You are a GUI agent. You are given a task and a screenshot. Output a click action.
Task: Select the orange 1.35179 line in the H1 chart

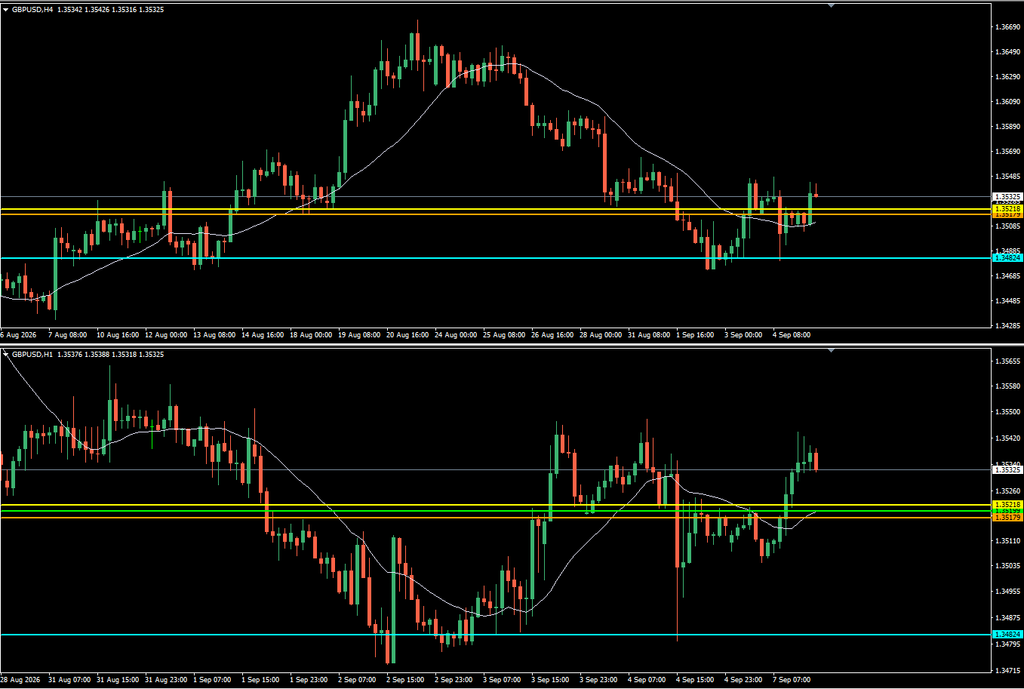pos(495,517)
